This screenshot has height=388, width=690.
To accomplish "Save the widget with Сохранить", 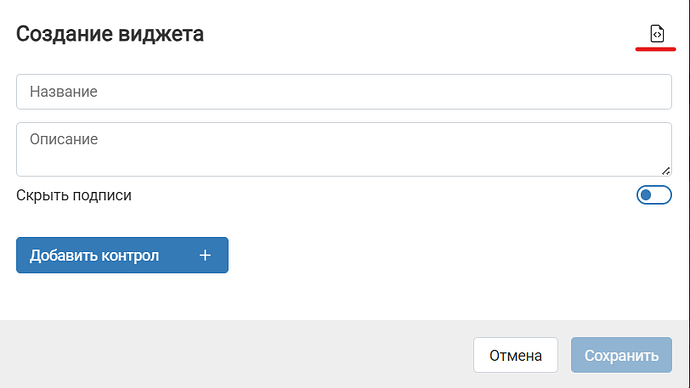I will [621, 355].
